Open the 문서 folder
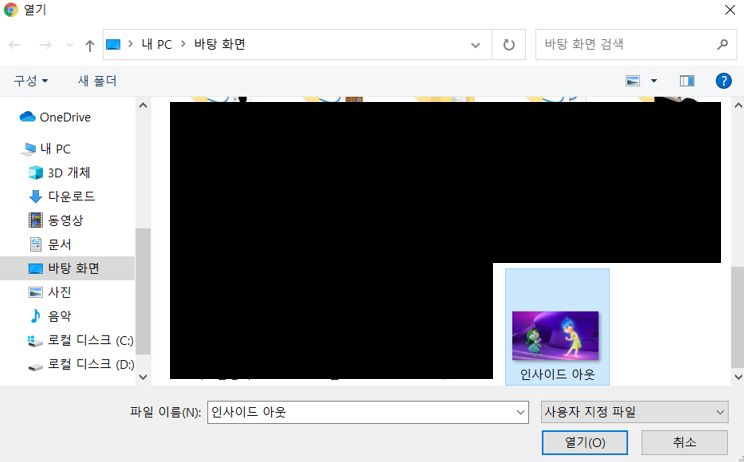The height and width of the screenshot is (462, 744). [59, 244]
